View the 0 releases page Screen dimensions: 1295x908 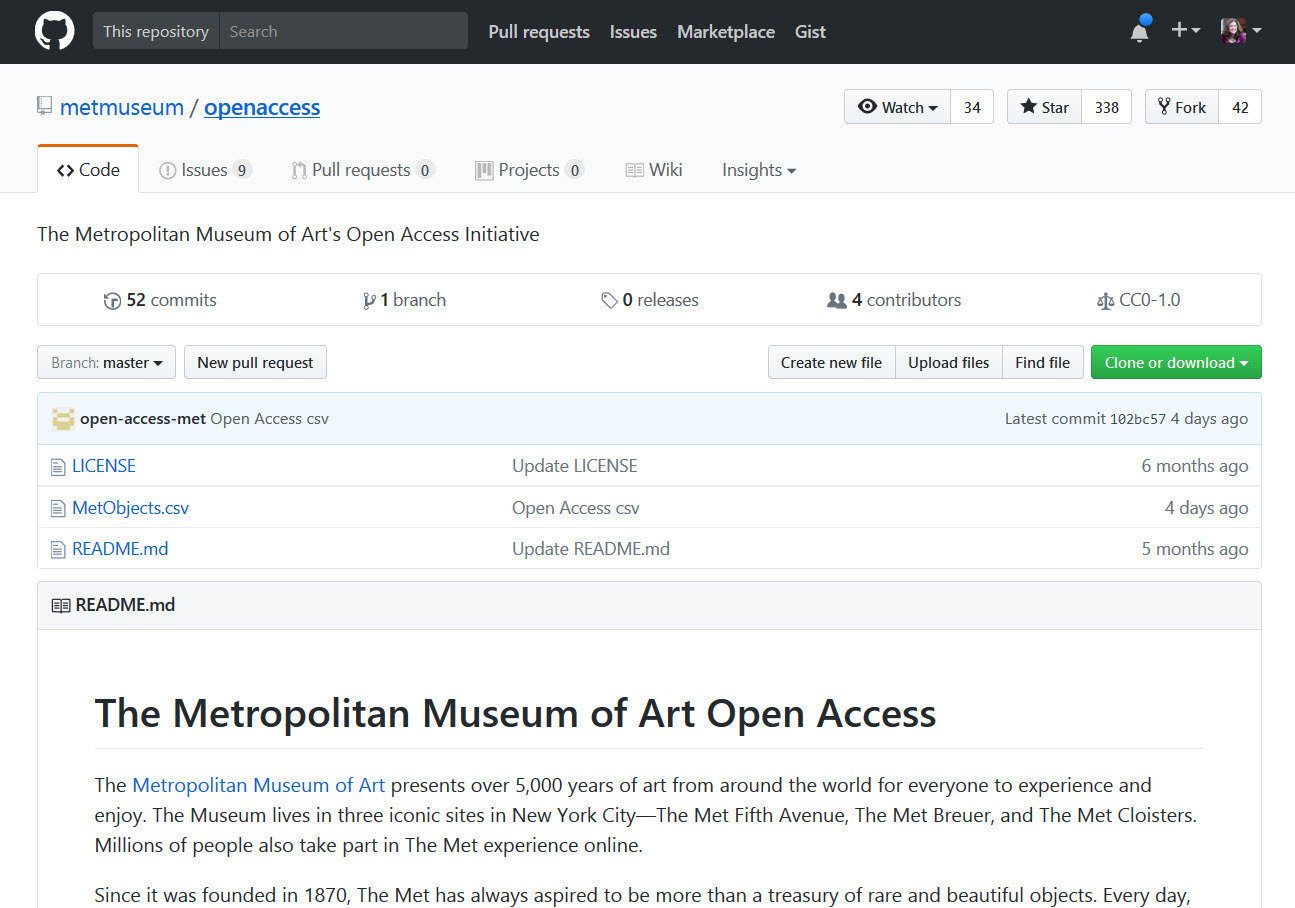coord(650,300)
